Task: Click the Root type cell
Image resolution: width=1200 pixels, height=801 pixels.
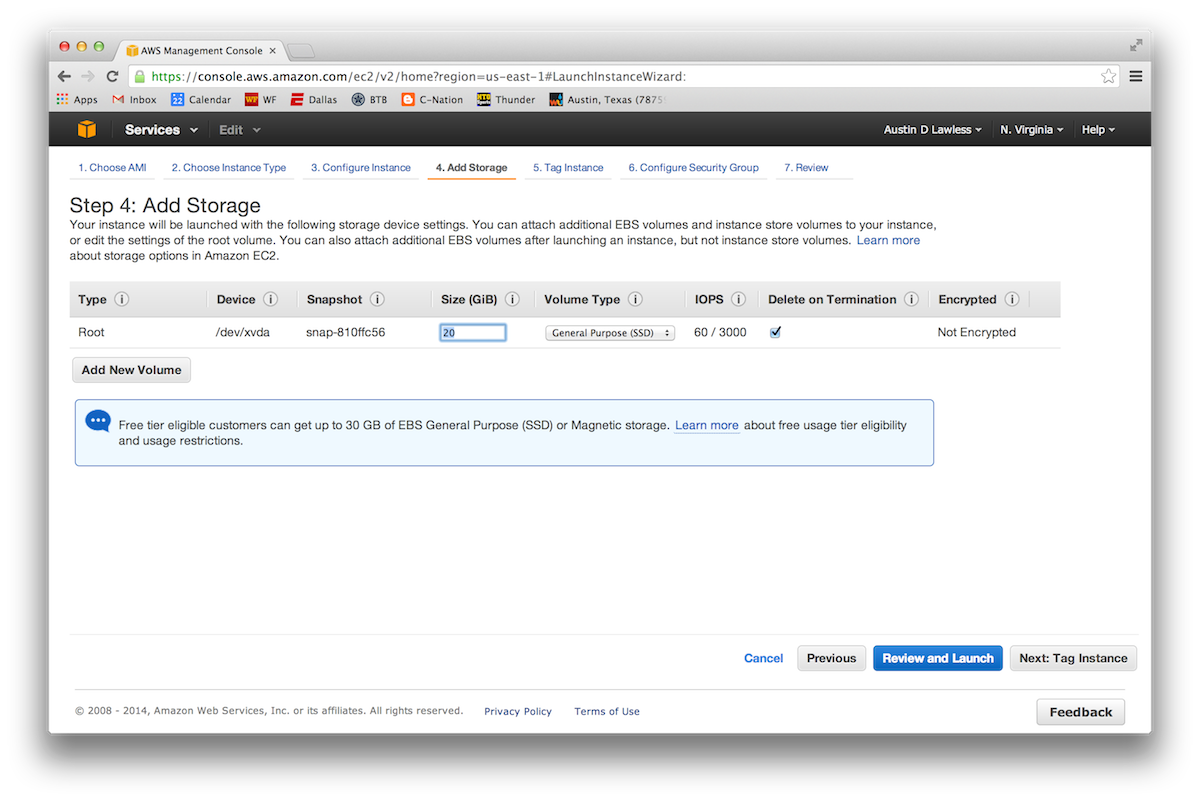Action: pos(91,333)
